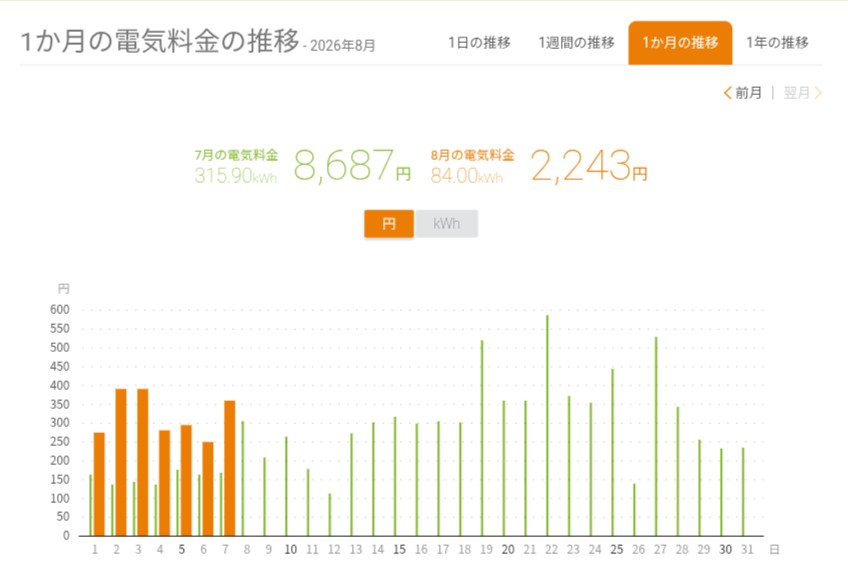Image resolution: width=848 pixels, height=571 pixels.
Task: Open the 1日の推移 tab
Action: 479,43
